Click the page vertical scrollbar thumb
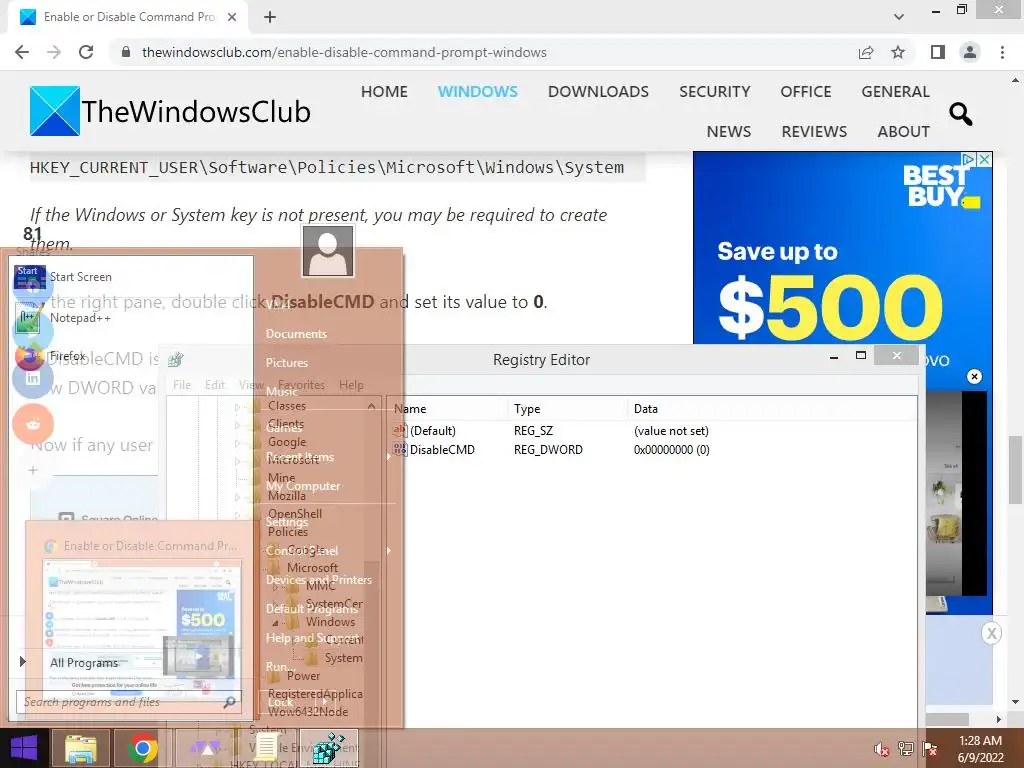This screenshot has width=1024, height=768. 1015,470
